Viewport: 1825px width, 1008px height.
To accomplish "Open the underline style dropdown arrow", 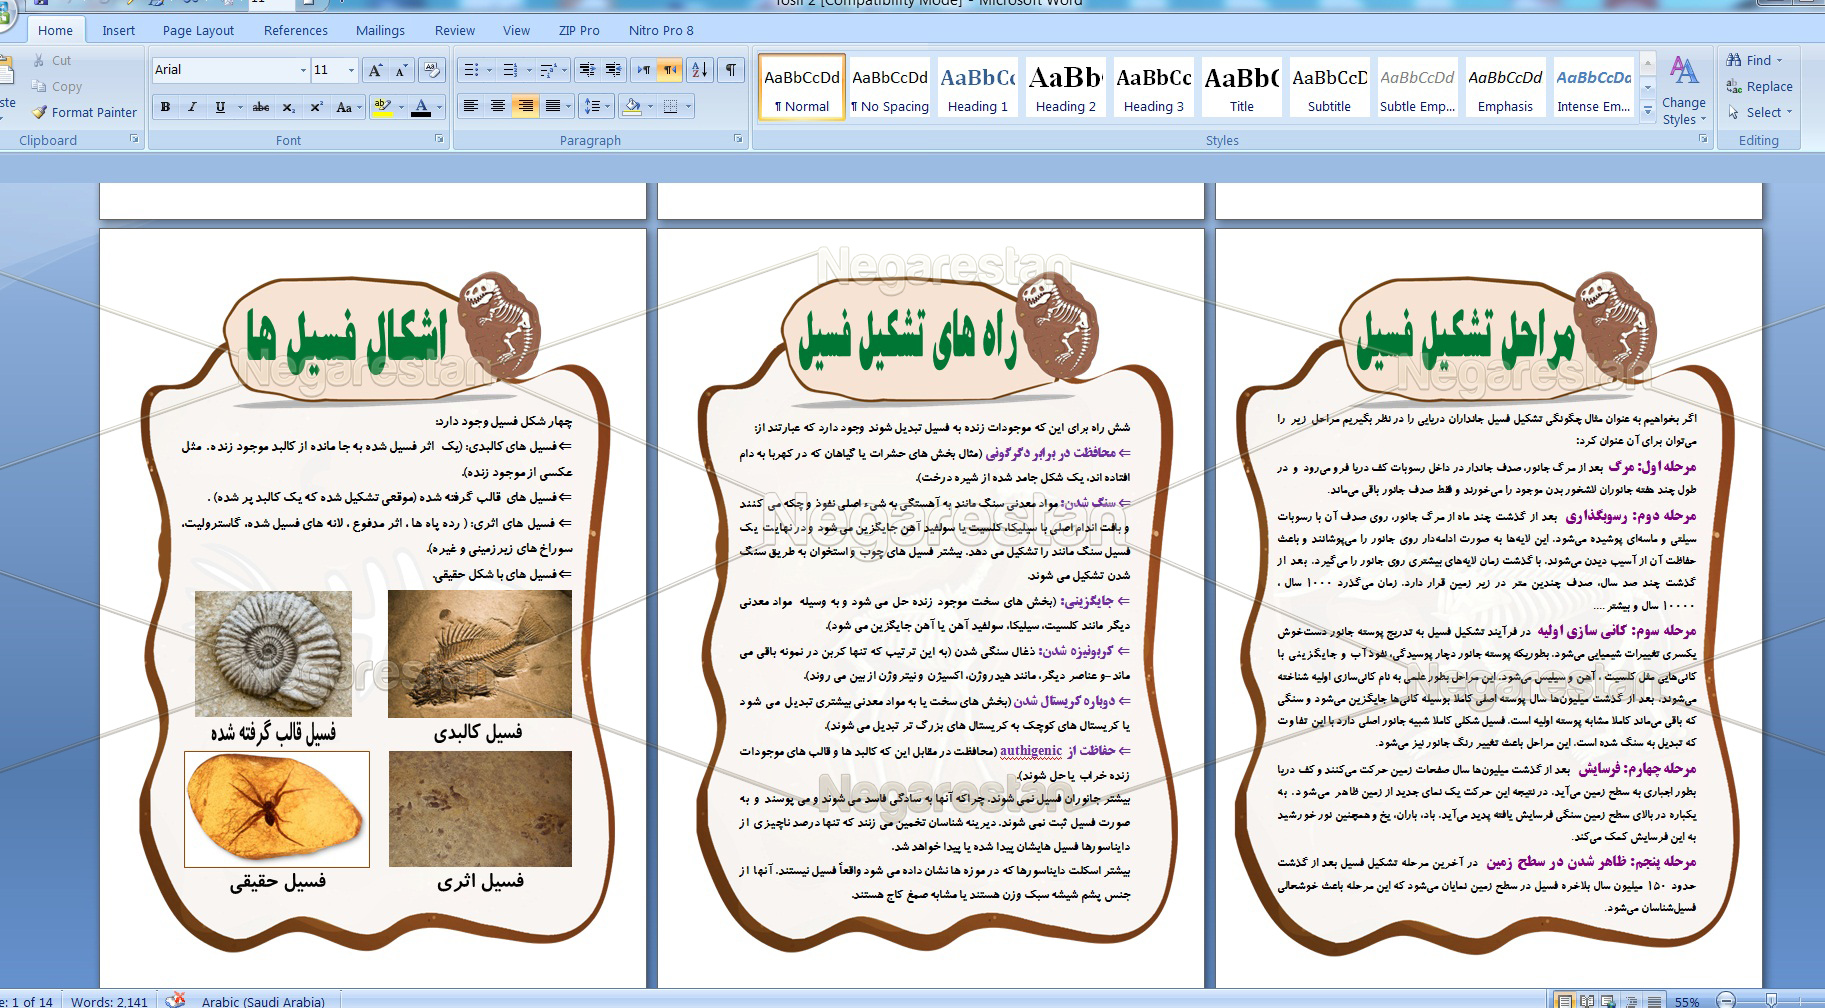I will pyautogui.click(x=240, y=107).
